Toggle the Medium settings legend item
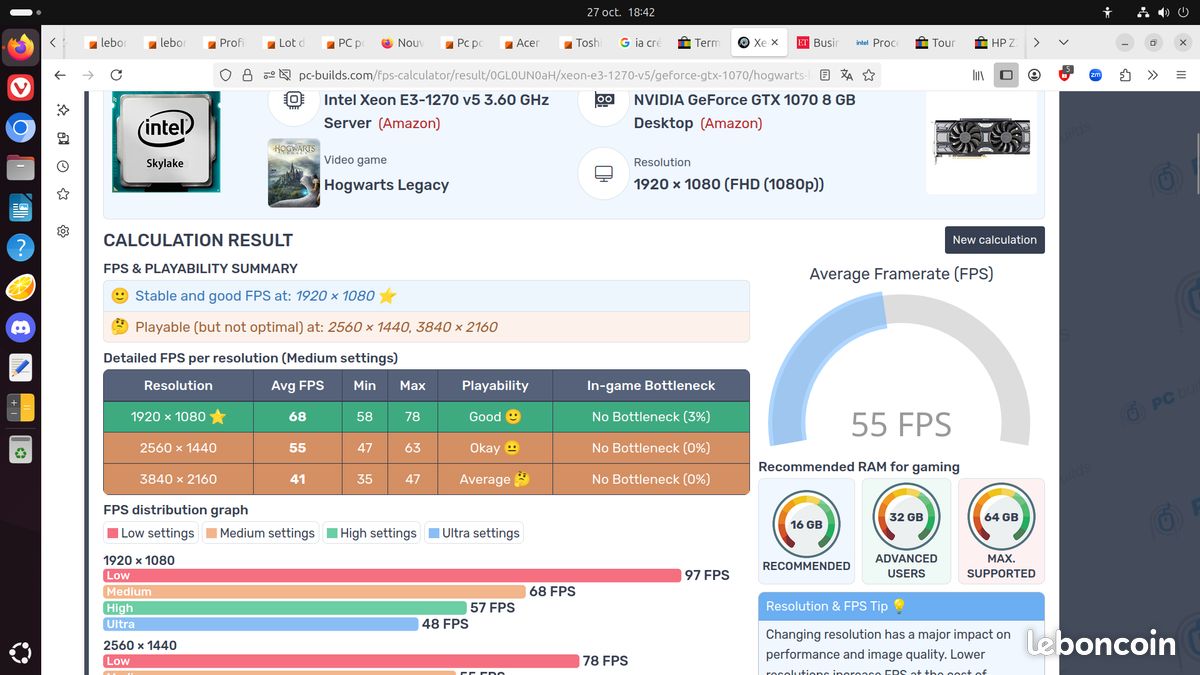Image resolution: width=1200 pixels, height=675 pixels. pyautogui.click(x=260, y=533)
